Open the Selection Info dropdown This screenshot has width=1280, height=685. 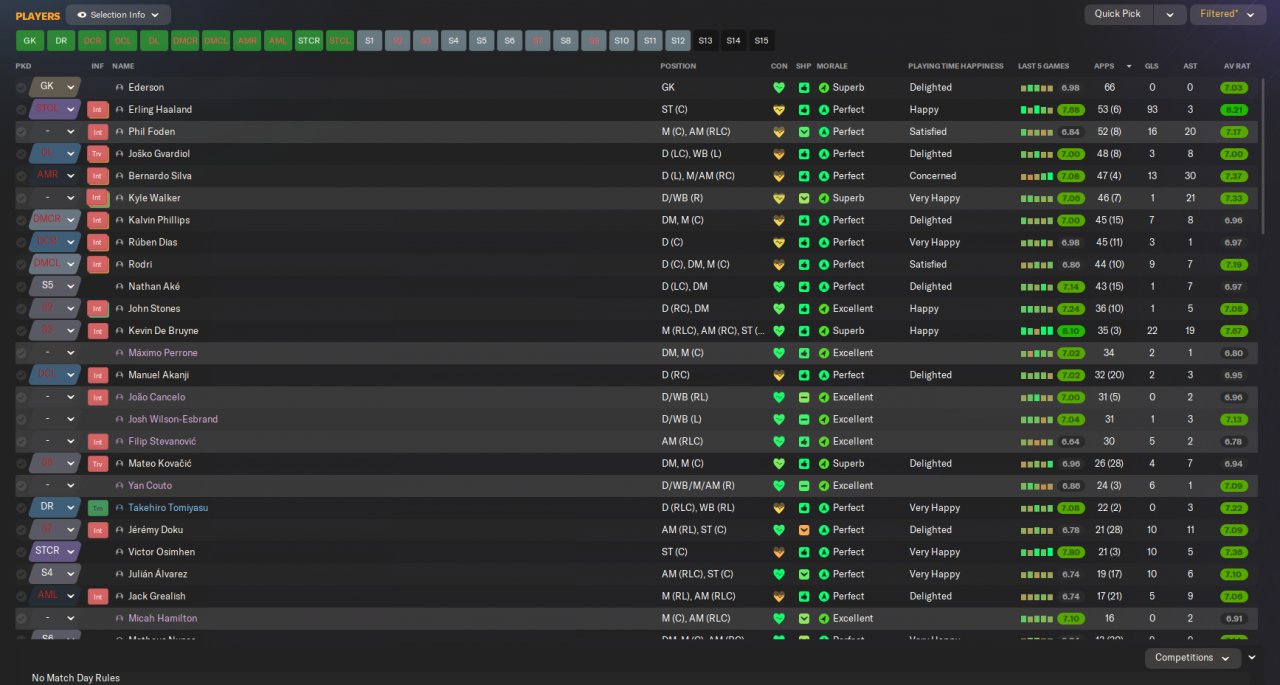[118, 15]
